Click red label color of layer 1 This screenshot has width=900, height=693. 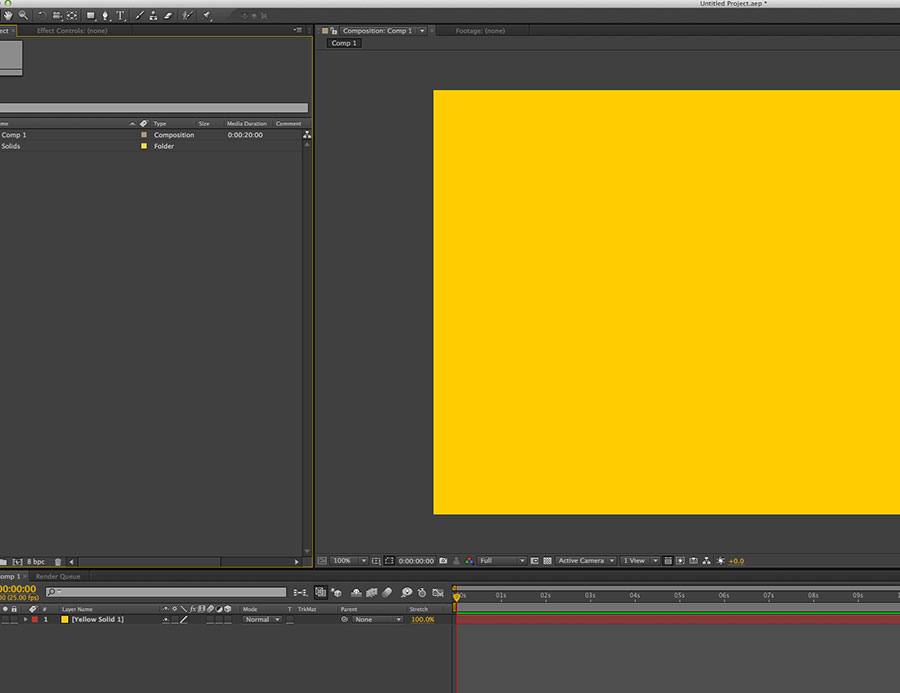coord(35,620)
